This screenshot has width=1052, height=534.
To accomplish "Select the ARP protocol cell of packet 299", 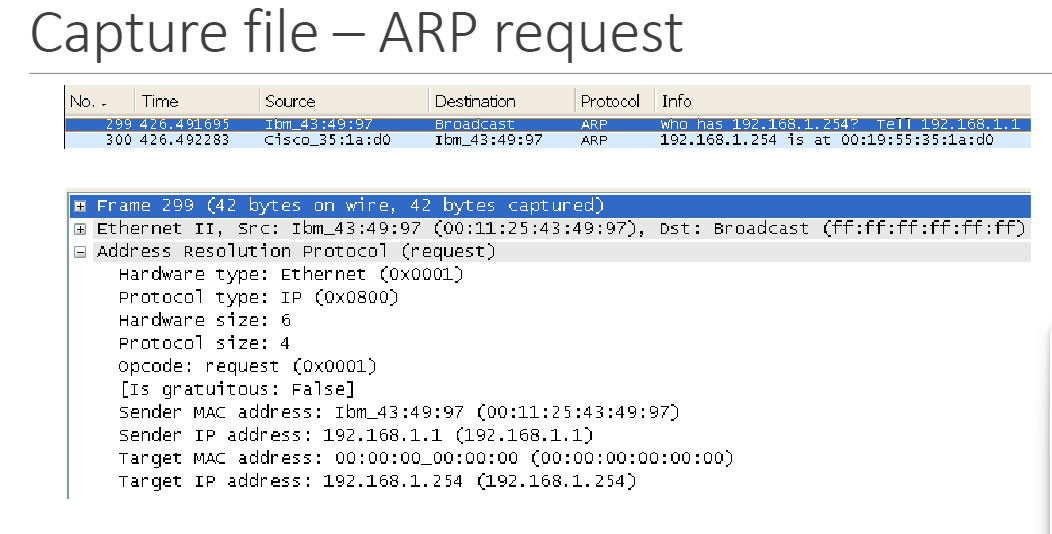I will [594, 124].
